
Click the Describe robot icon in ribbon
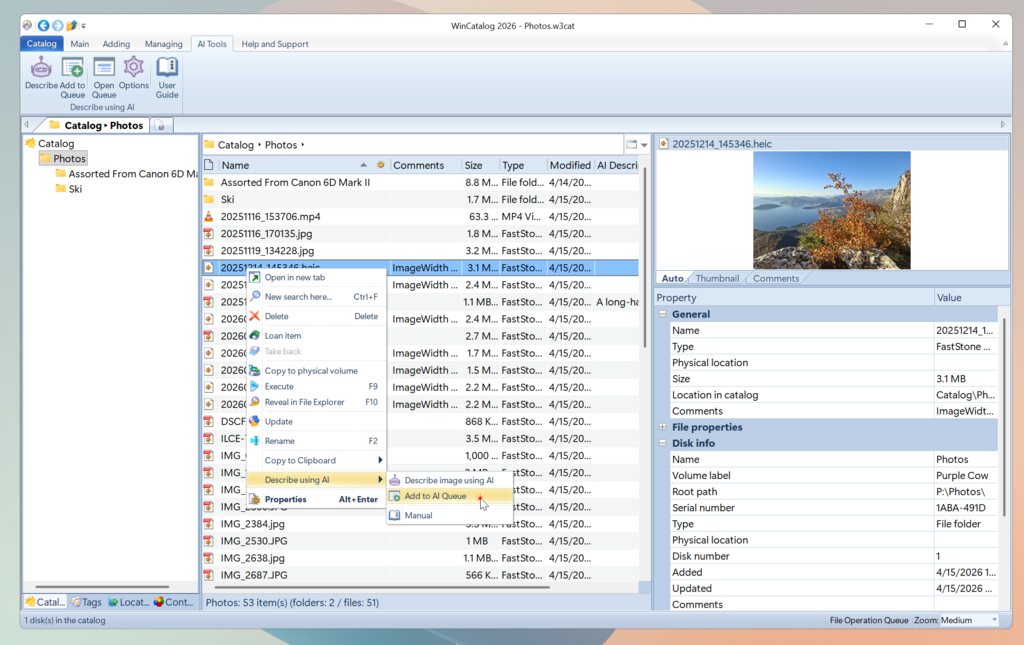[x=41, y=69]
